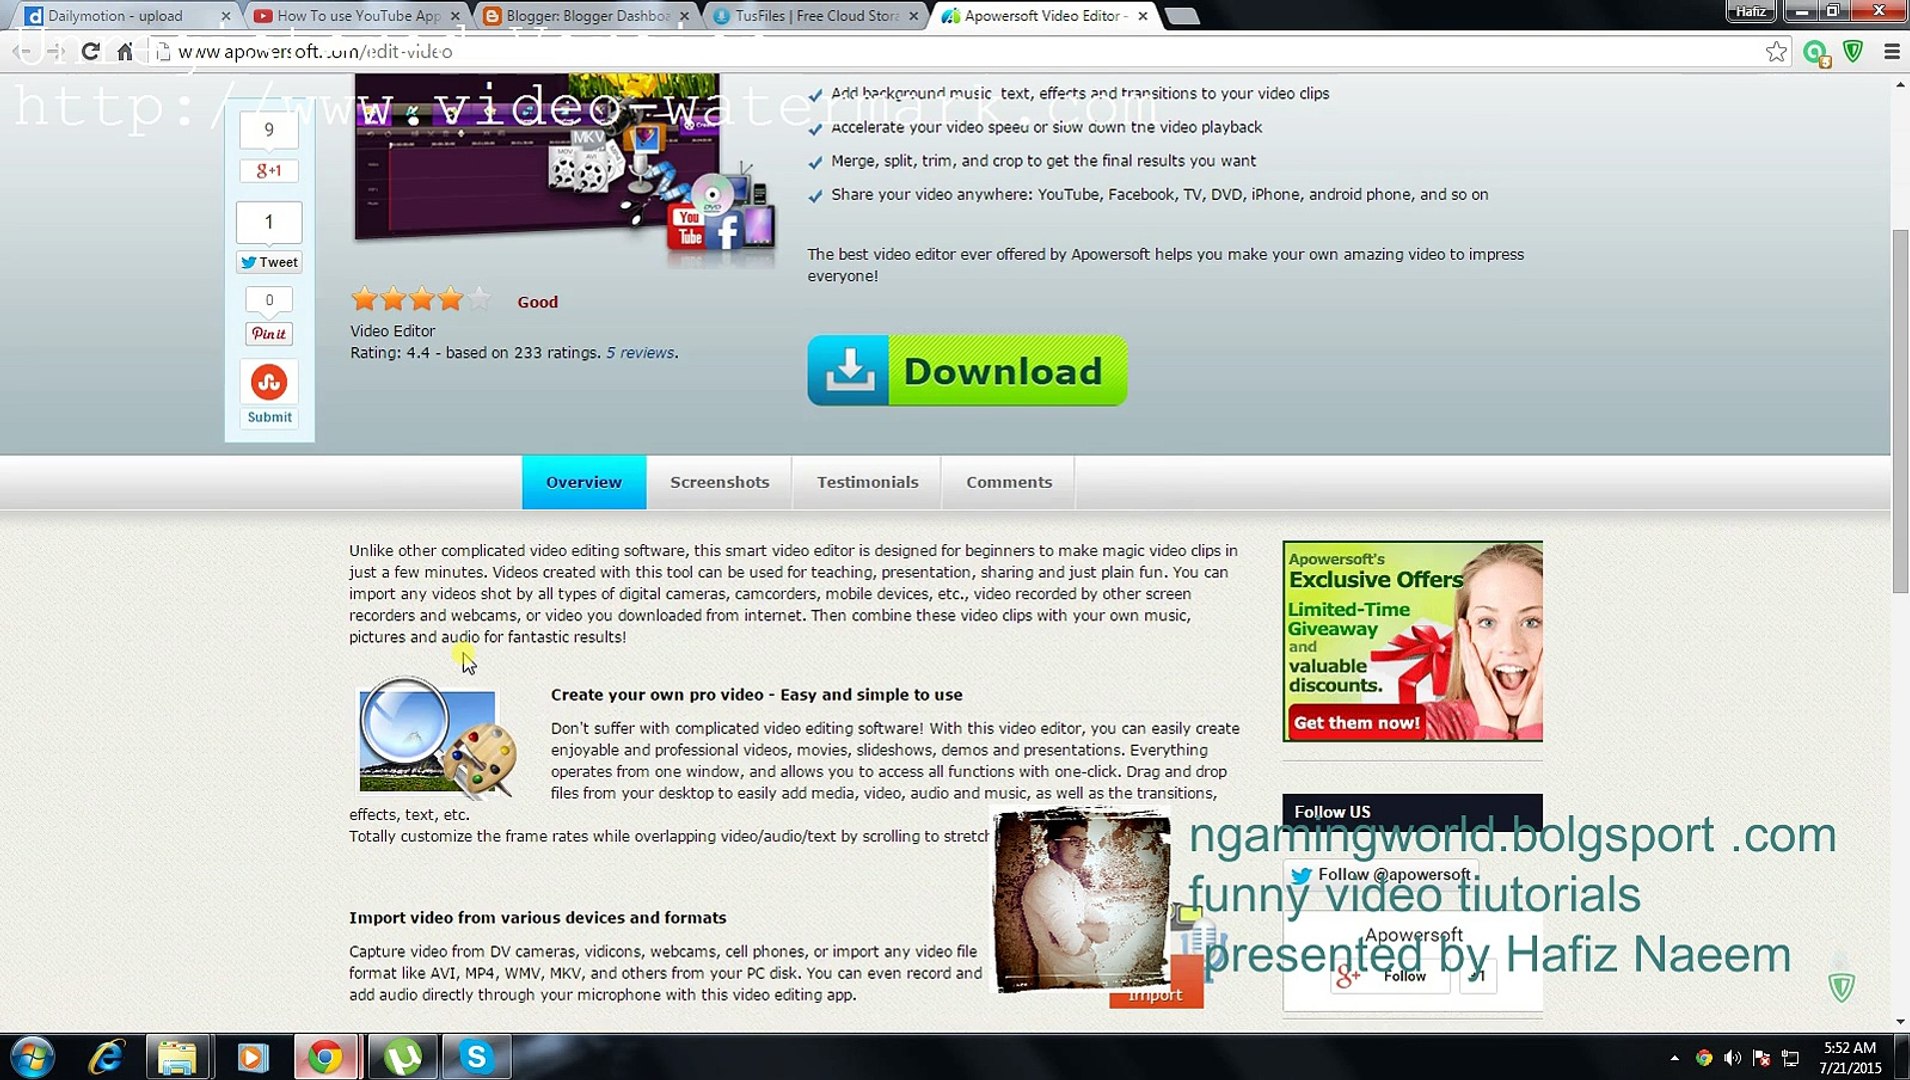Open the Chrome hamburger menu
The image size is (1910, 1080).
1892,51
